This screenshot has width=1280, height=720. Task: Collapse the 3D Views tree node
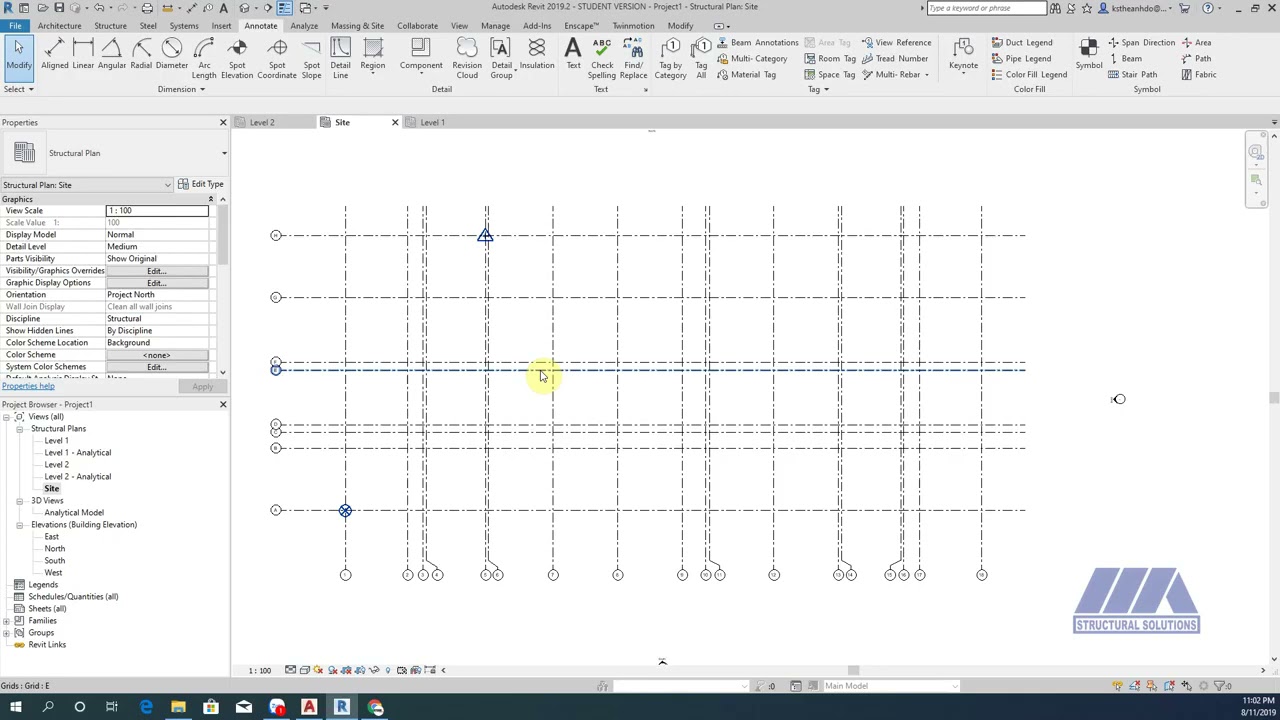click(19, 501)
